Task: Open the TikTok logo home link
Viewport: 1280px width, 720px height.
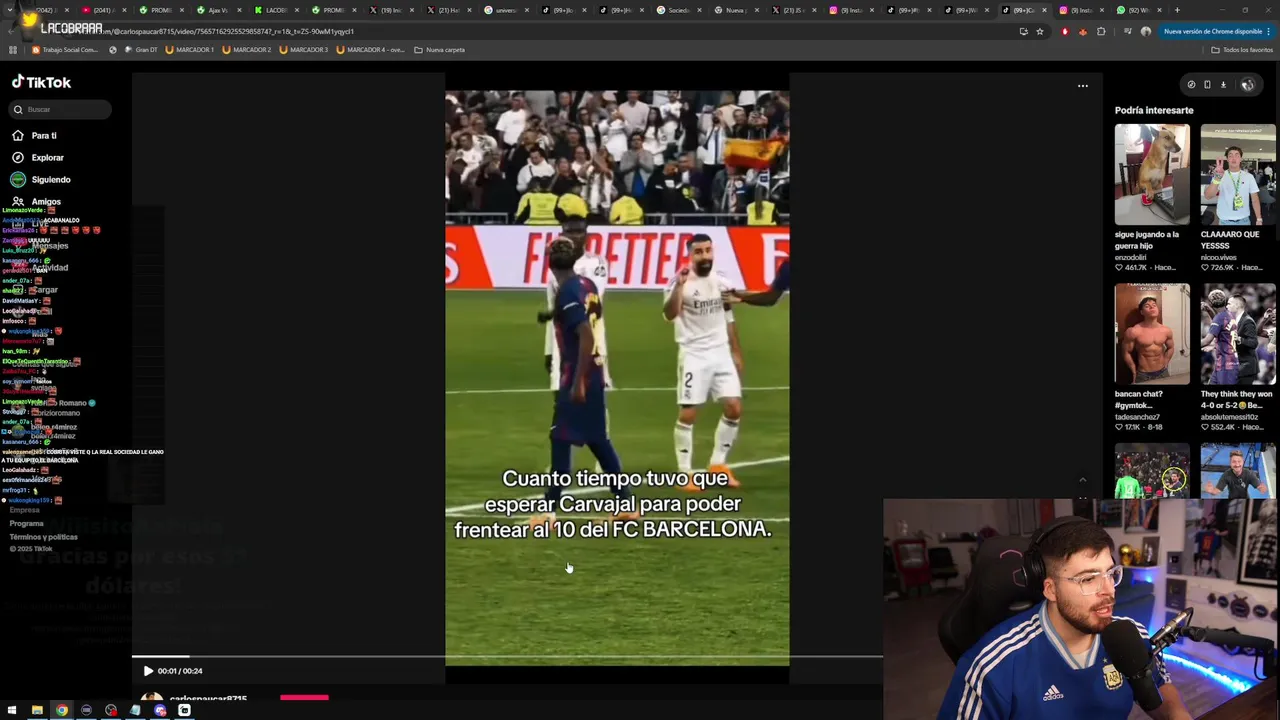Action: pos(41,82)
